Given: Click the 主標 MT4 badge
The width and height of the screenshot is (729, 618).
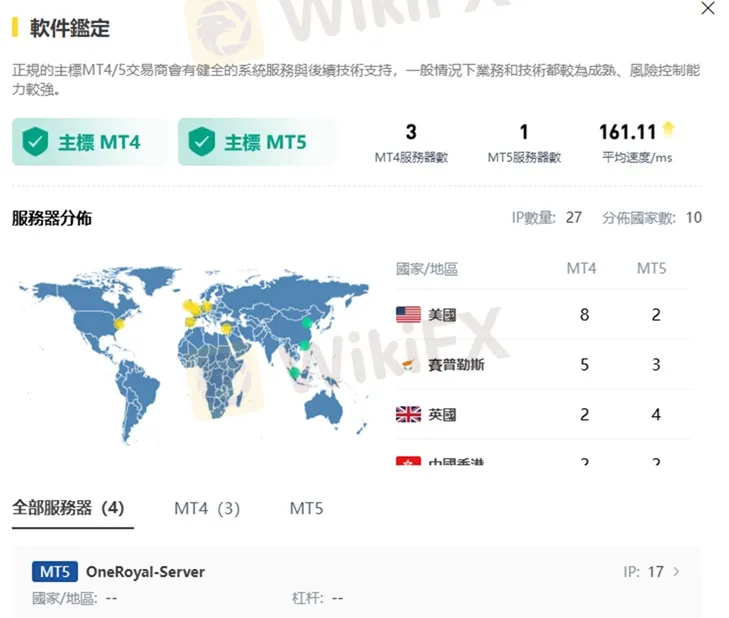Looking at the screenshot, I should click(x=89, y=142).
